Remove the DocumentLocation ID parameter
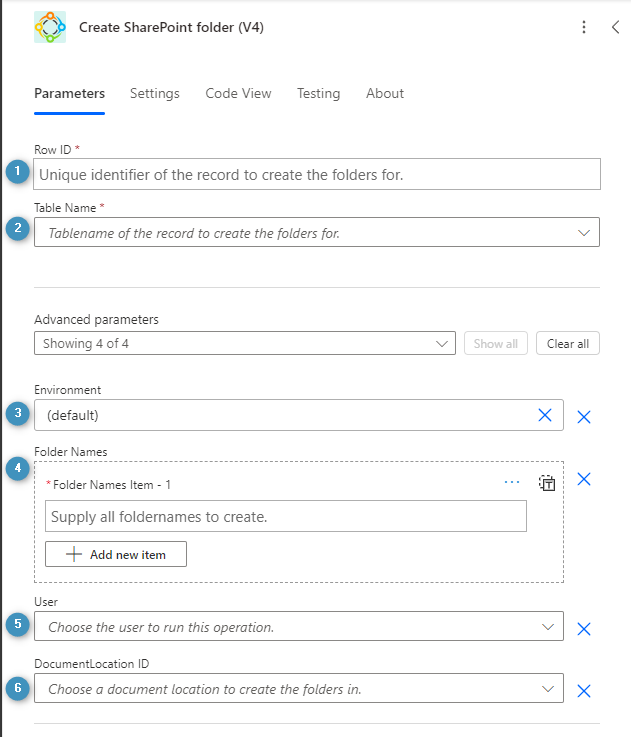Viewport: 631px width, 737px height. [584, 691]
